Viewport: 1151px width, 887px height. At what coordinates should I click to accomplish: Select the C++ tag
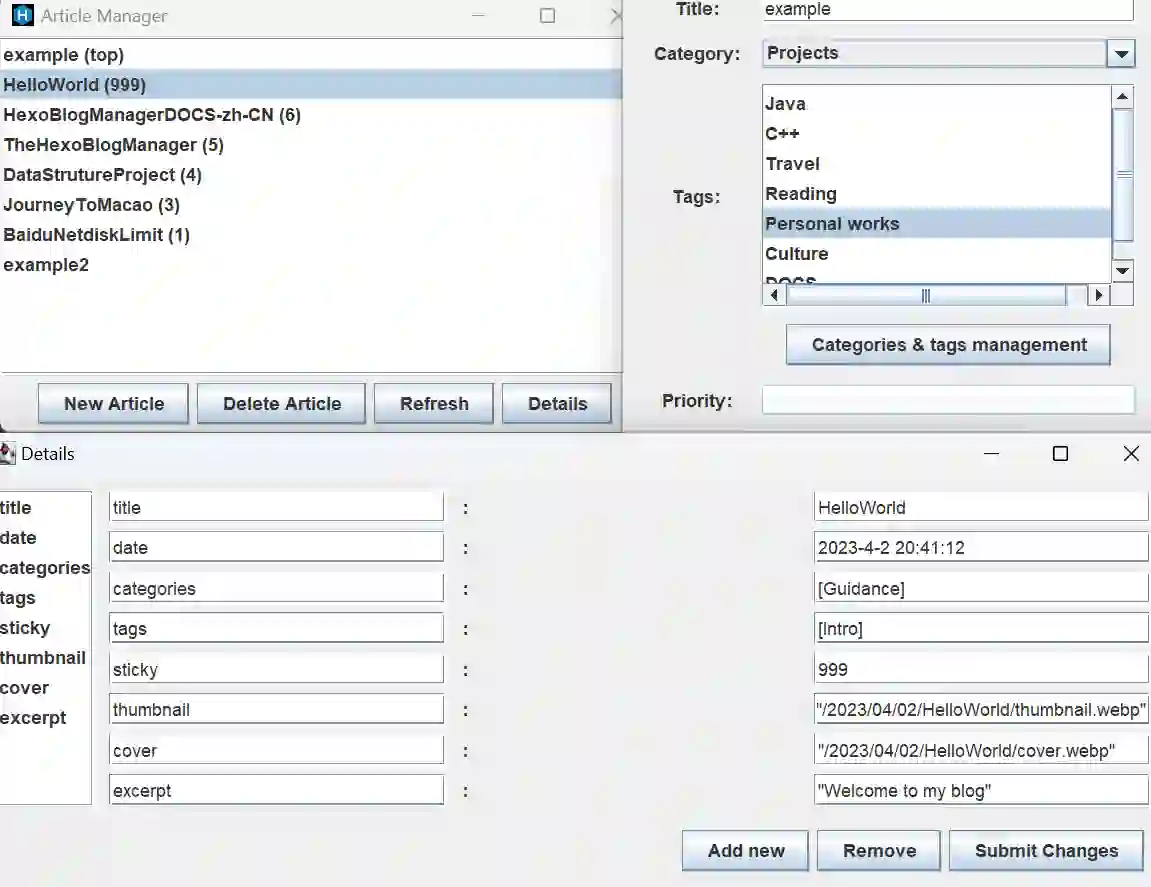pos(937,134)
